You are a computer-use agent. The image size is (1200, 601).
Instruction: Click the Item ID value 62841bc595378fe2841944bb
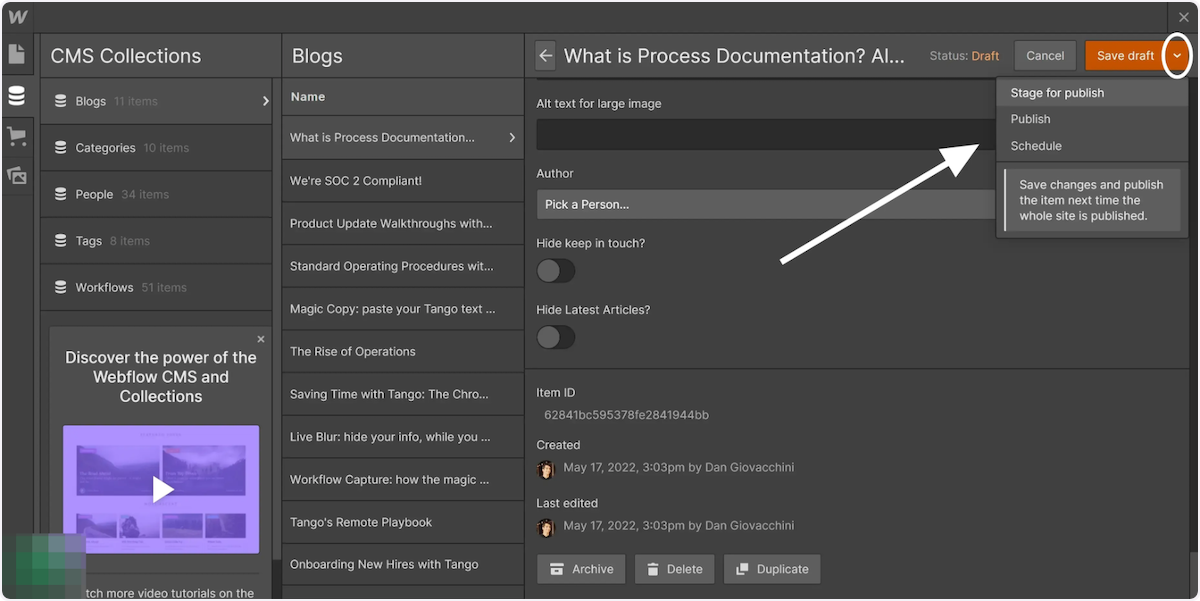[626, 415]
